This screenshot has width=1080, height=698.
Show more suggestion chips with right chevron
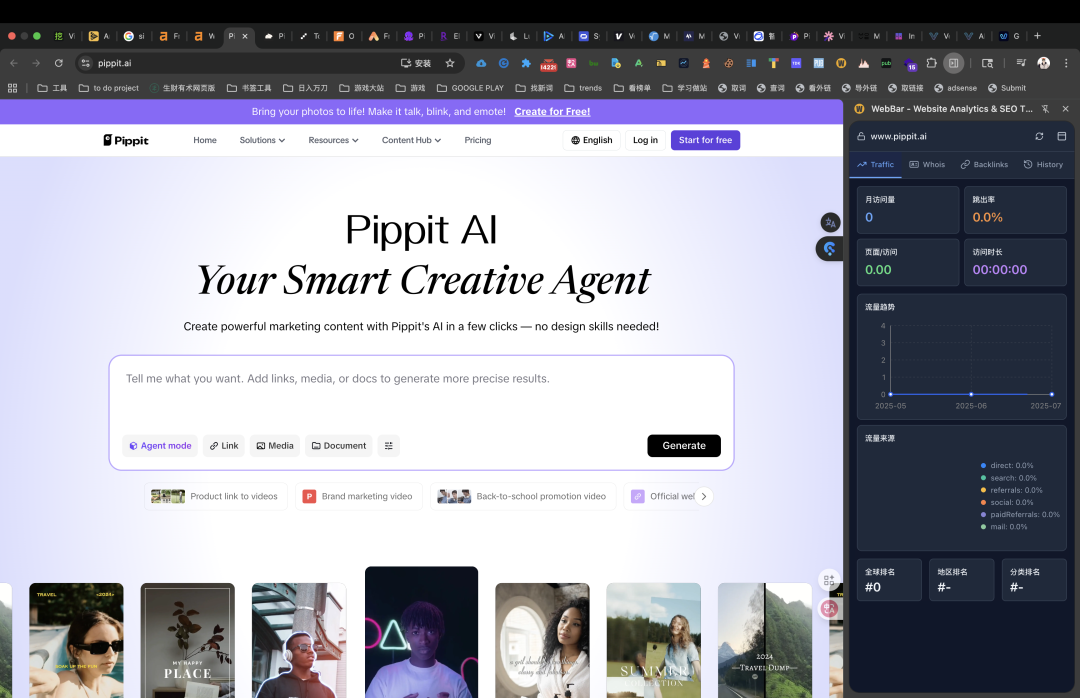click(x=703, y=496)
